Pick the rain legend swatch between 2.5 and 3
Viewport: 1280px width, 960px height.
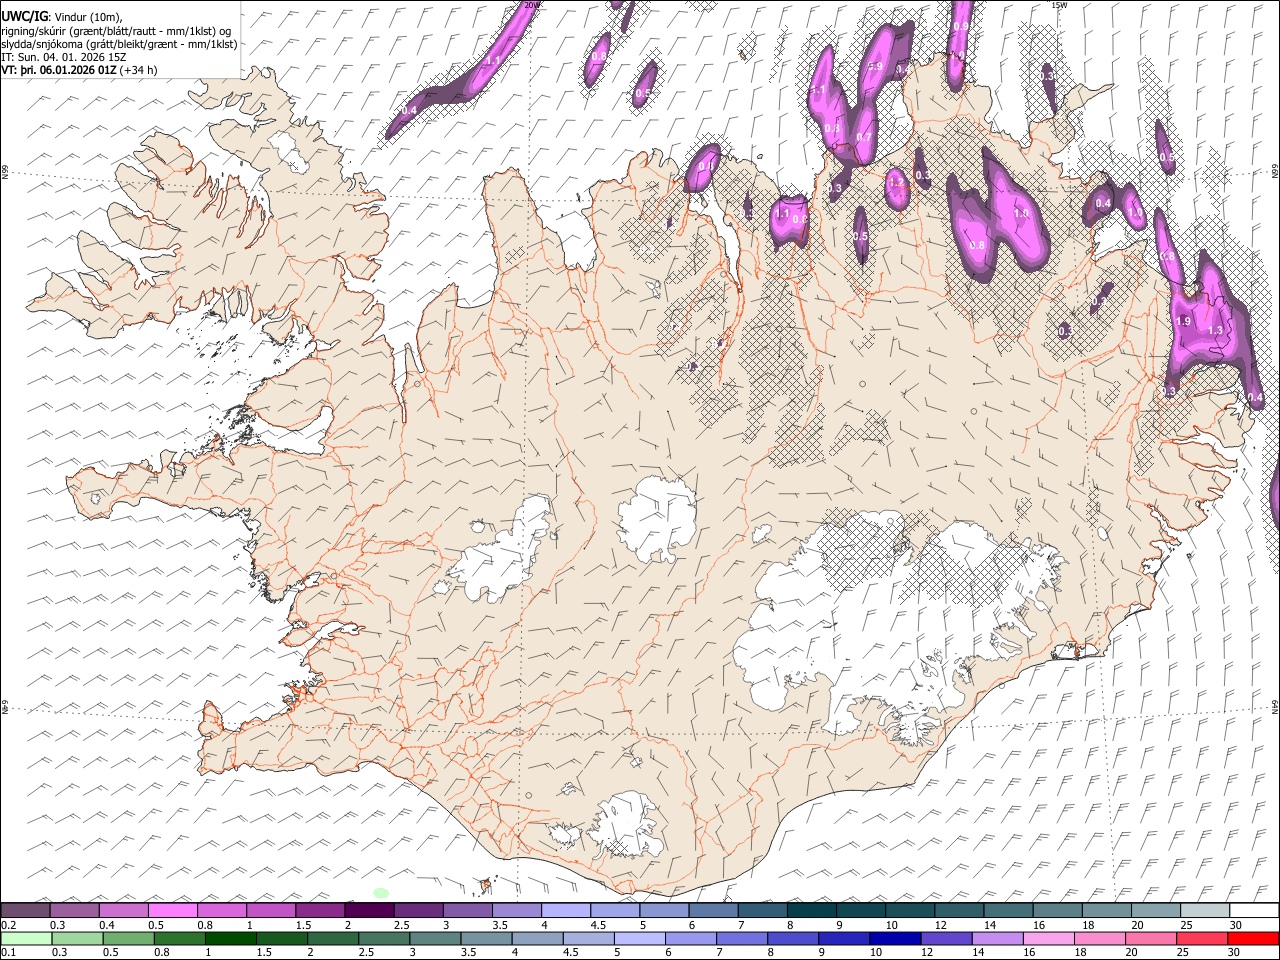384,938
